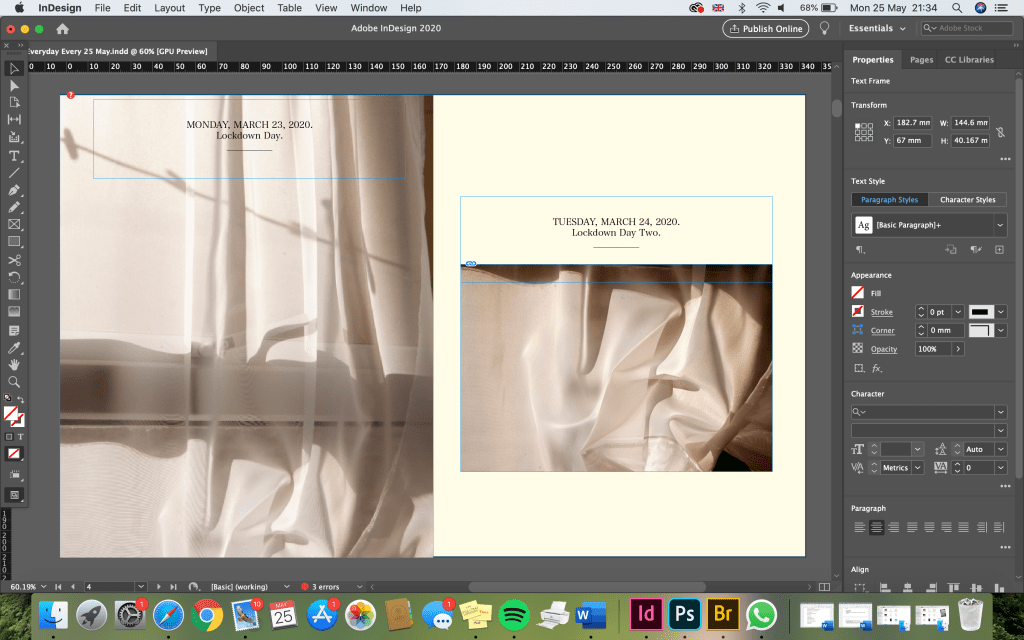The image size is (1024, 640).
Task: Click the Fill color swatch in Appearance
Action: pos(857,293)
